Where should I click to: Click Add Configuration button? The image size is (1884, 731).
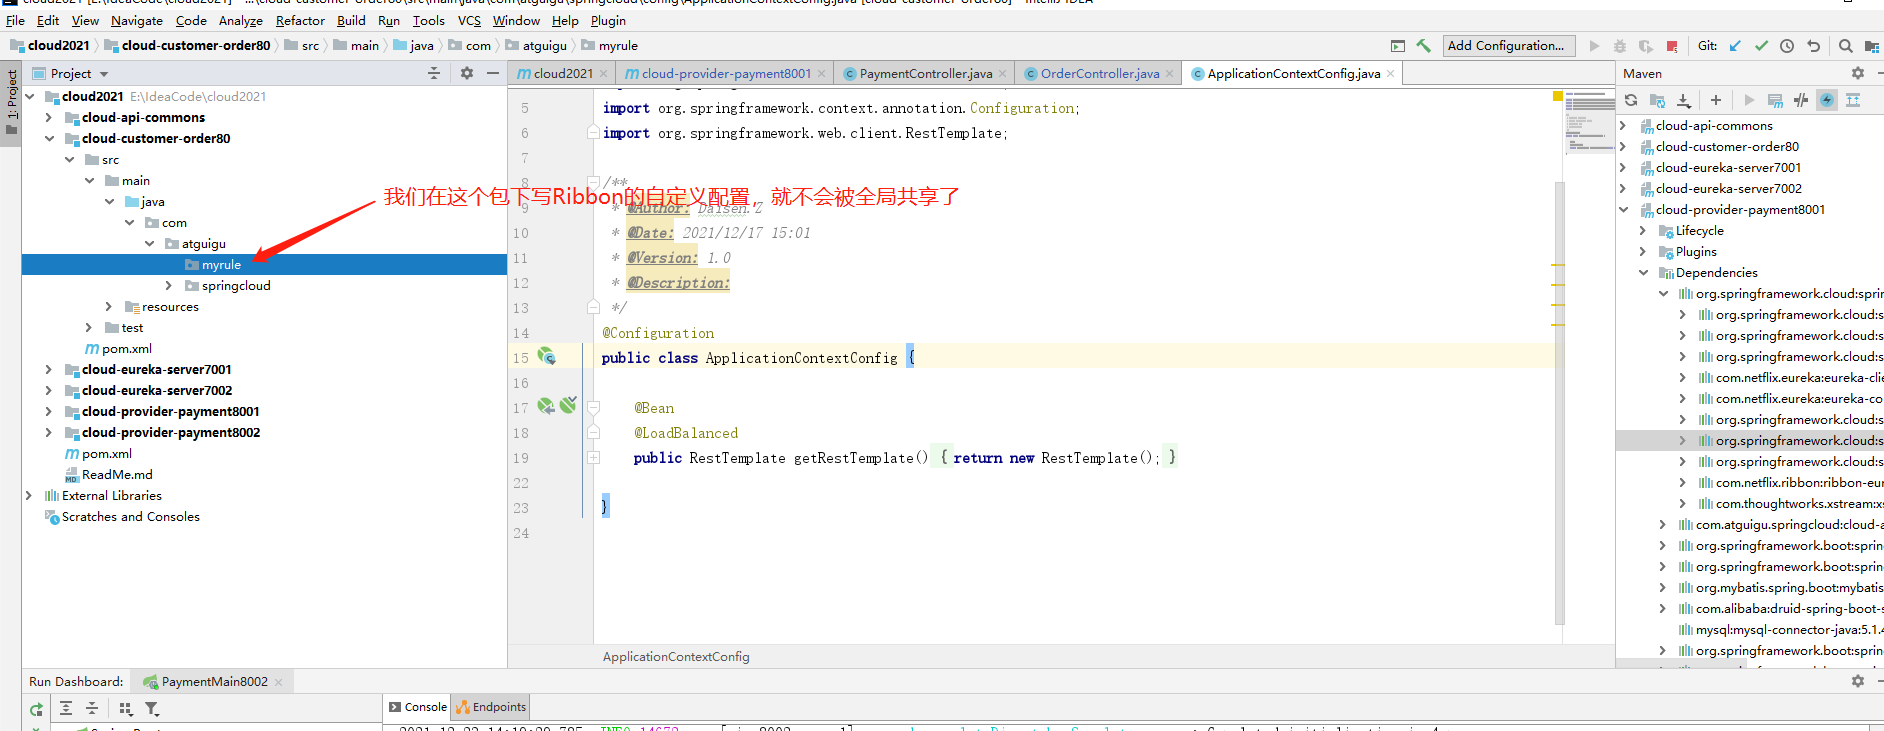click(x=1508, y=46)
